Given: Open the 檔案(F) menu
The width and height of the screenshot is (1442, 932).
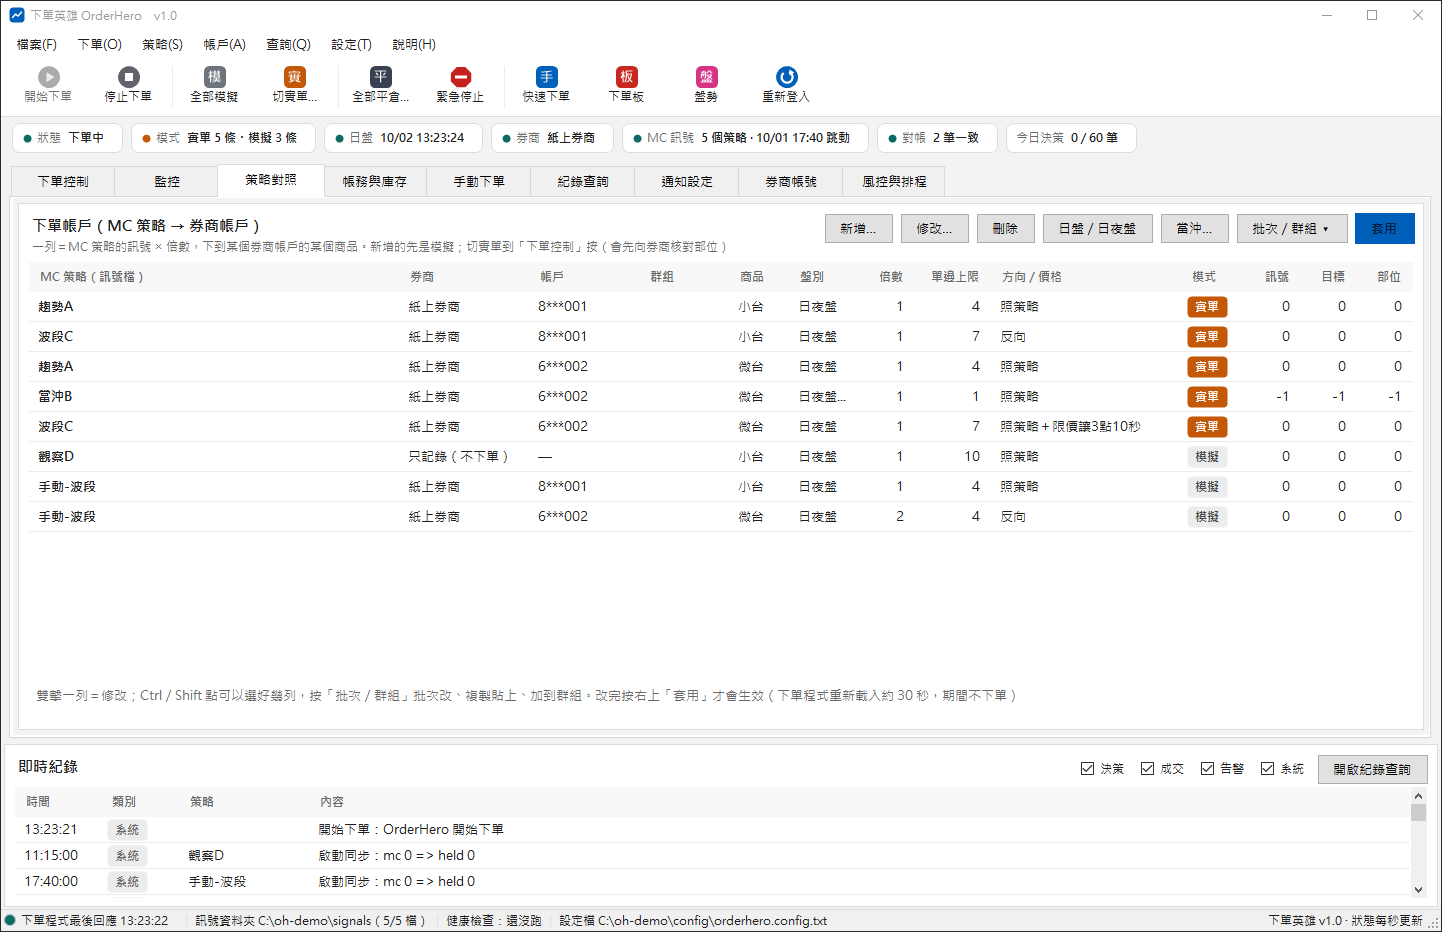Looking at the screenshot, I should coord(37,44).
